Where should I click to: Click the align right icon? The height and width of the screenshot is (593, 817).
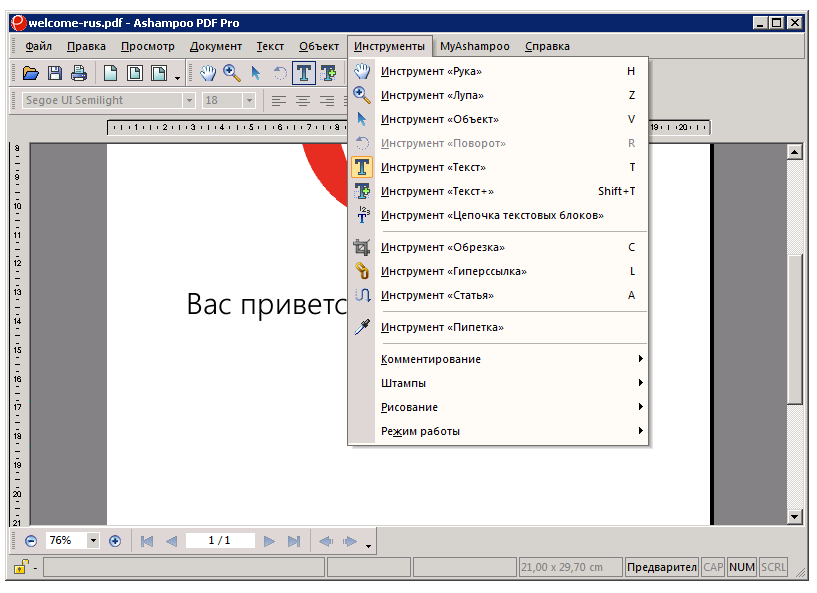(327, 101)
